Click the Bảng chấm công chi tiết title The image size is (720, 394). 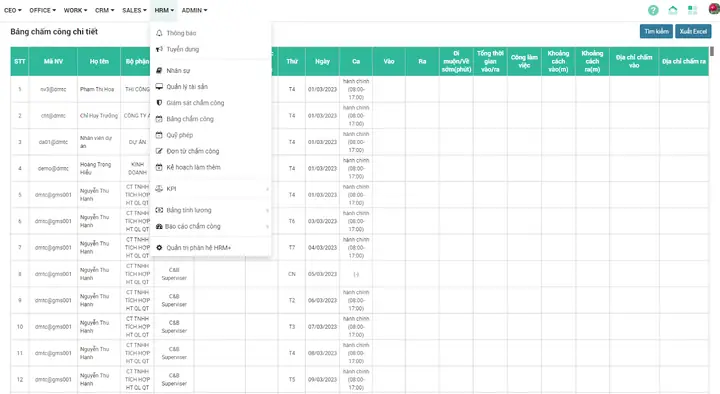pyautogui.click(x=54, y=32)
